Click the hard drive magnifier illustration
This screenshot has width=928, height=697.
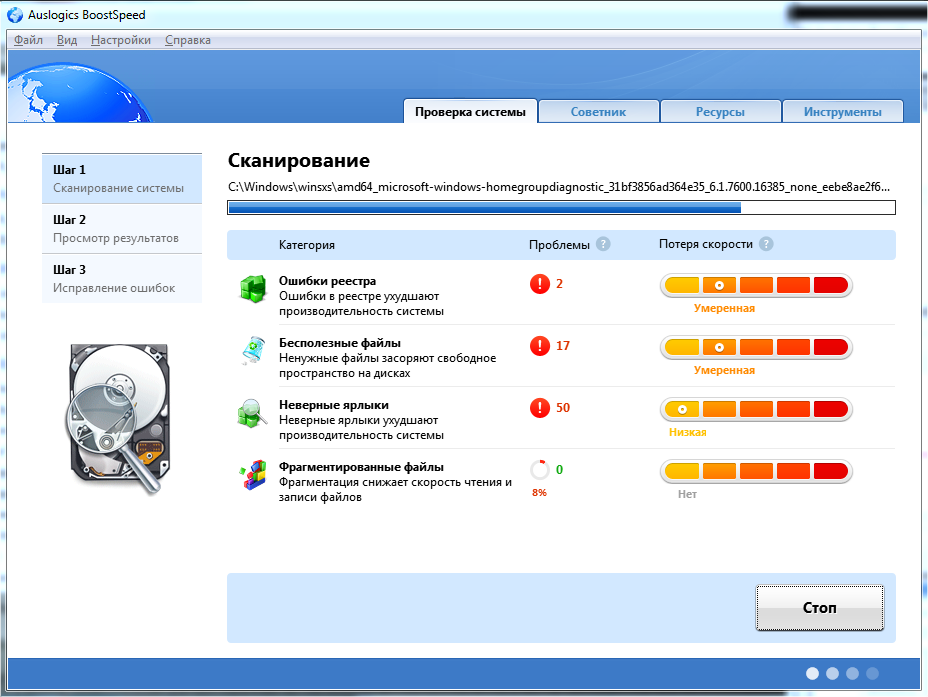click(x=120, y=418)
